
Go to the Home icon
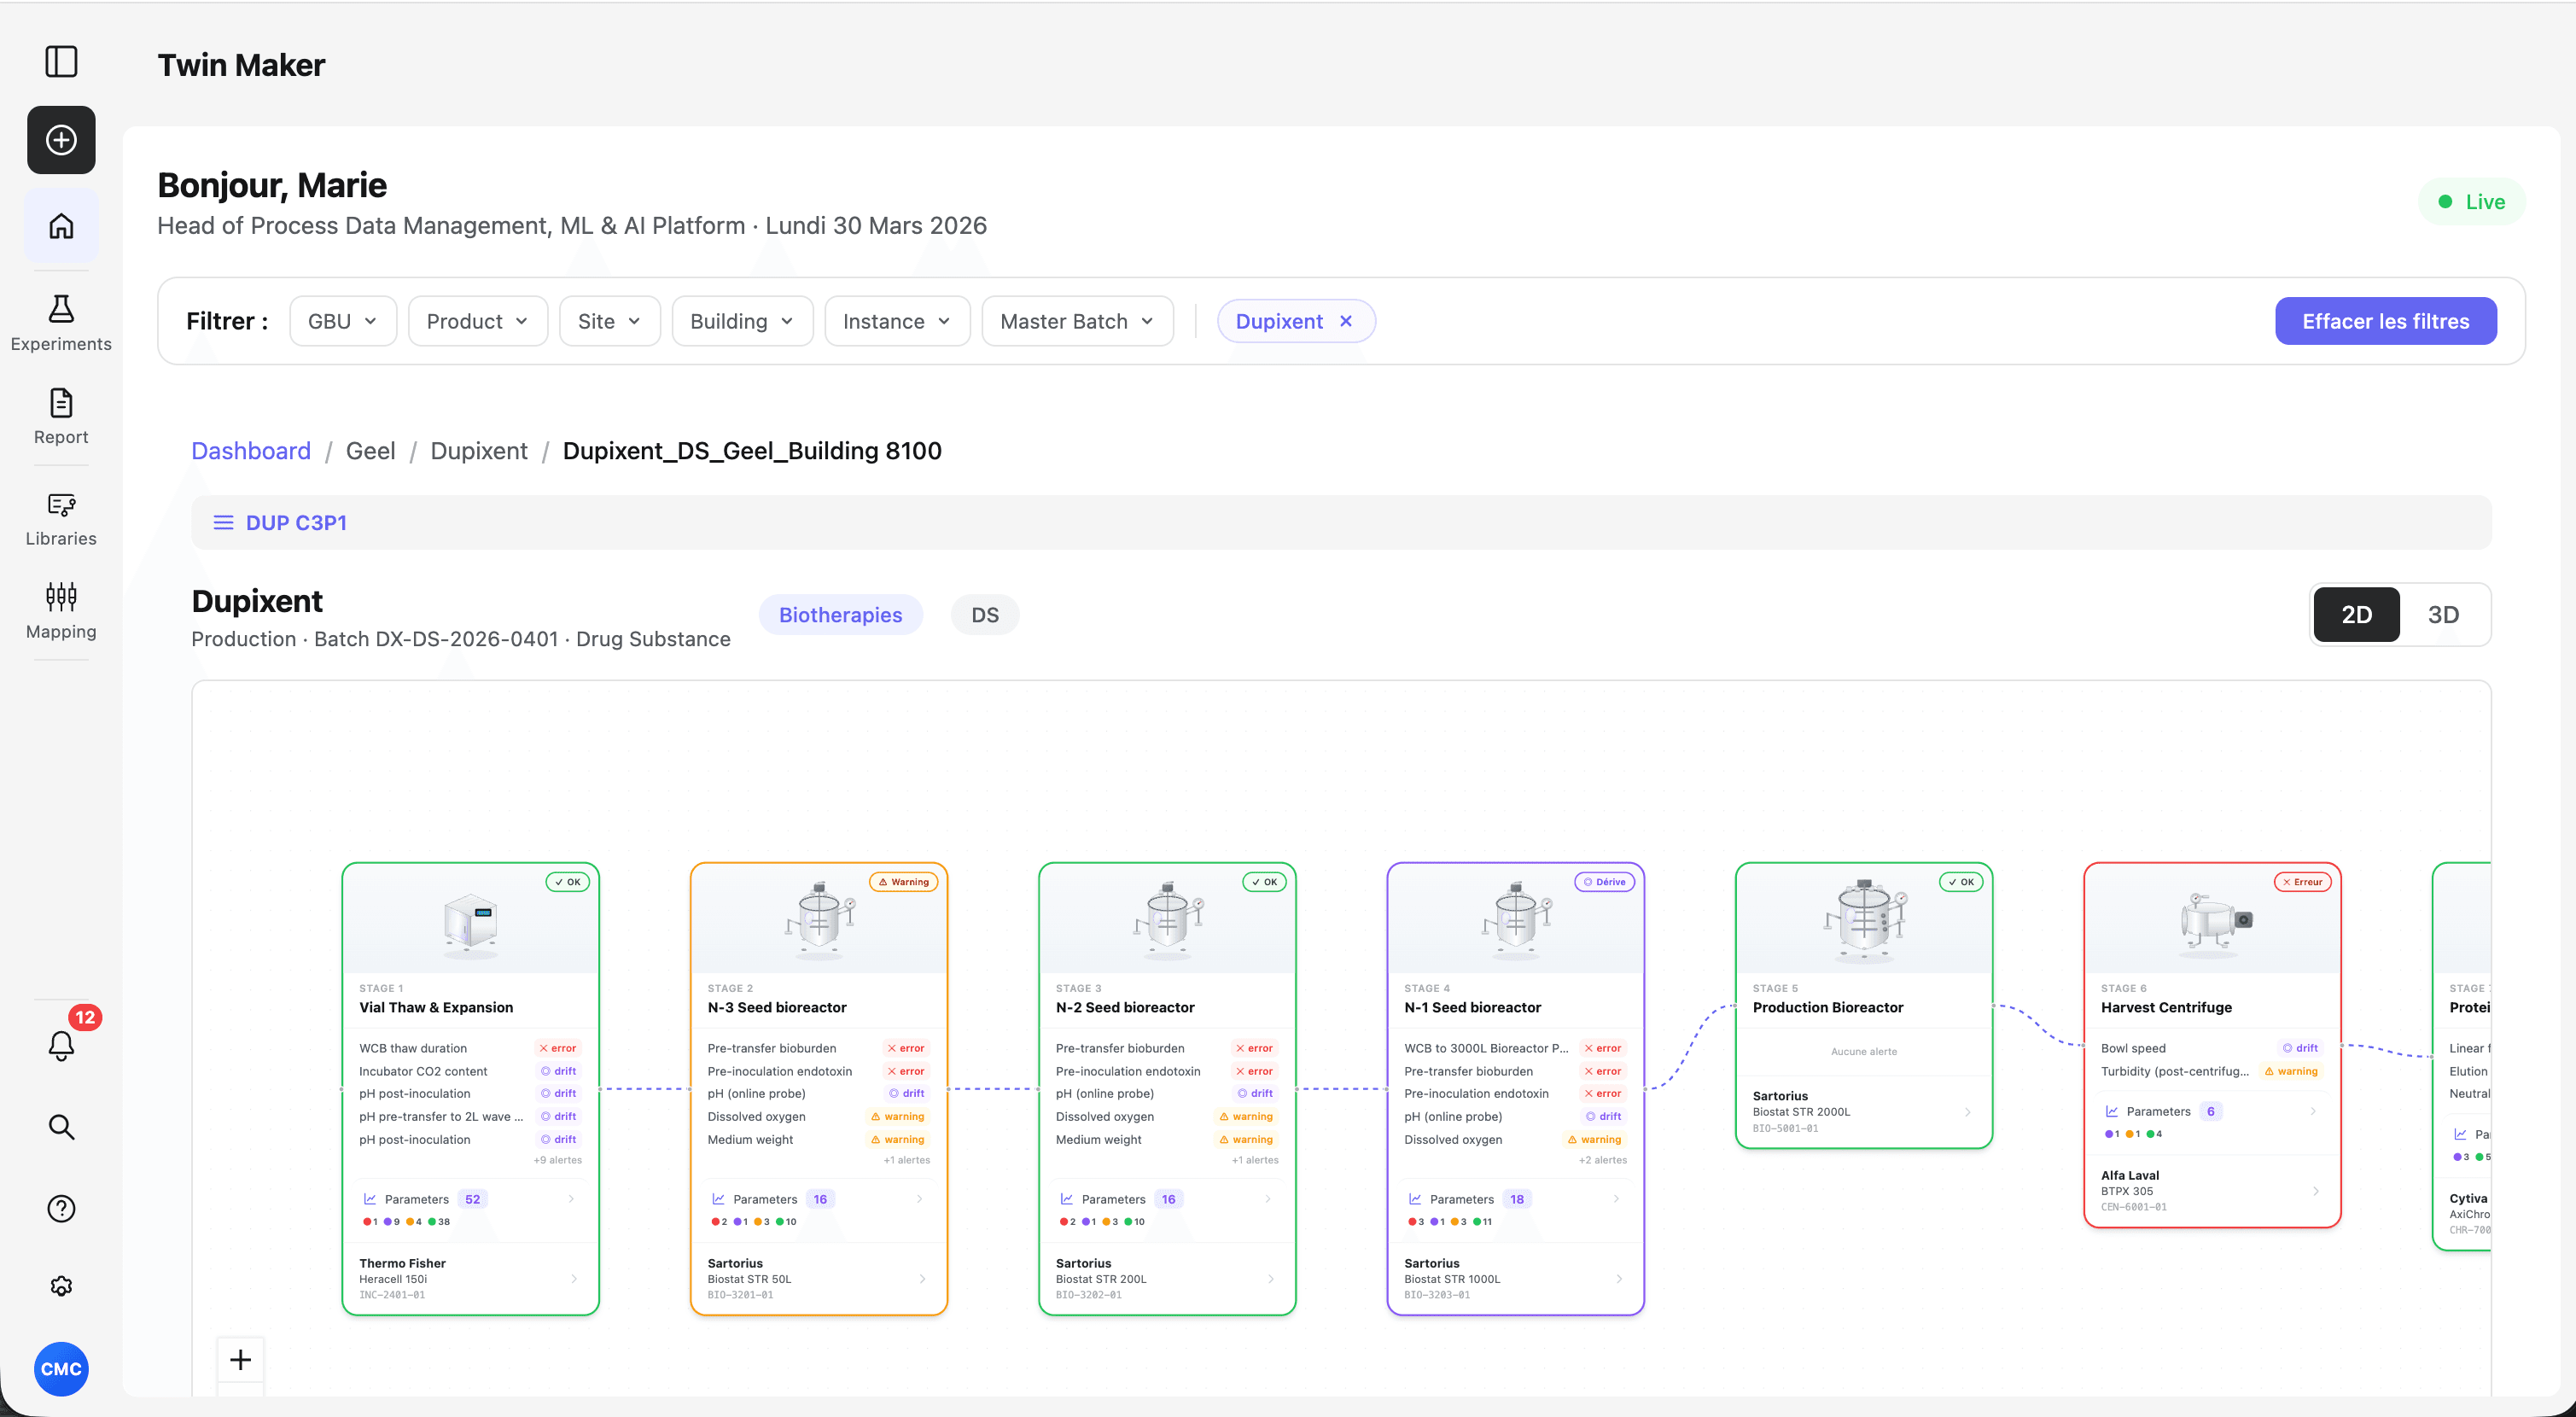[61, 226]
